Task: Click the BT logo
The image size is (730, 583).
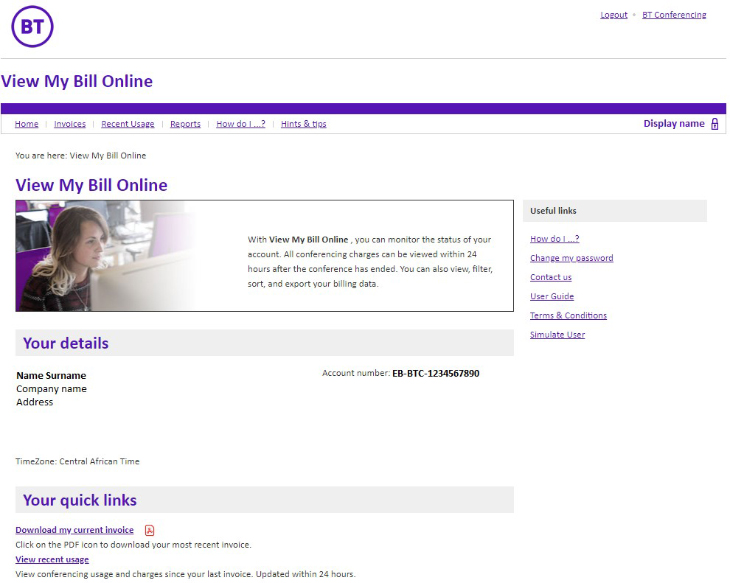Action: 32,27
